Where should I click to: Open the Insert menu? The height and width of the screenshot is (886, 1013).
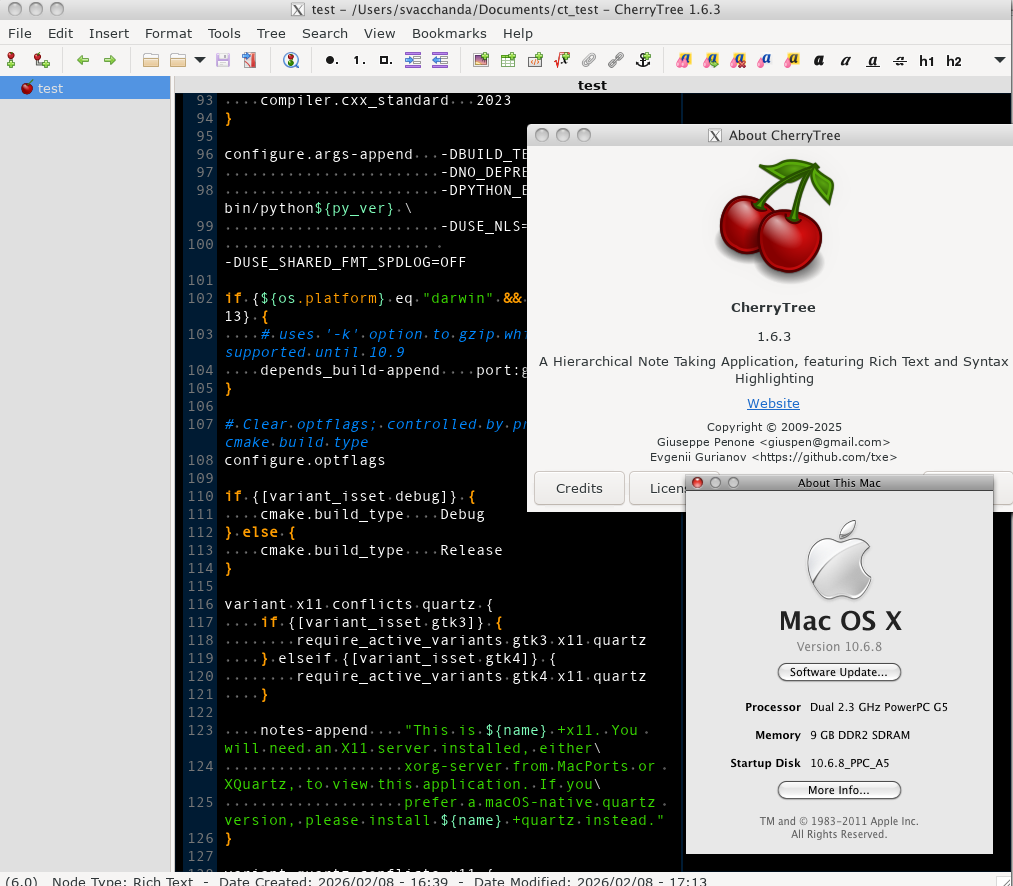coord(109,33)
